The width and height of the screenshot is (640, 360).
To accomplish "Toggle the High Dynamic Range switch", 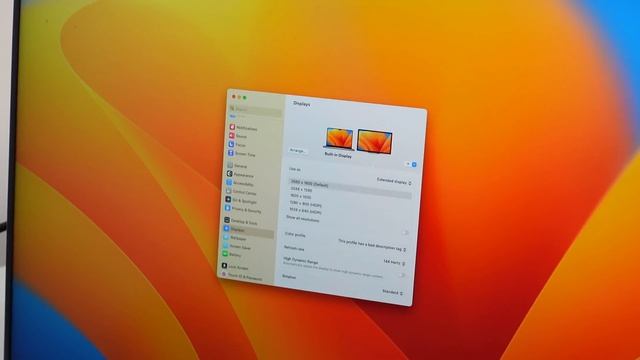I will click(402, 275).
